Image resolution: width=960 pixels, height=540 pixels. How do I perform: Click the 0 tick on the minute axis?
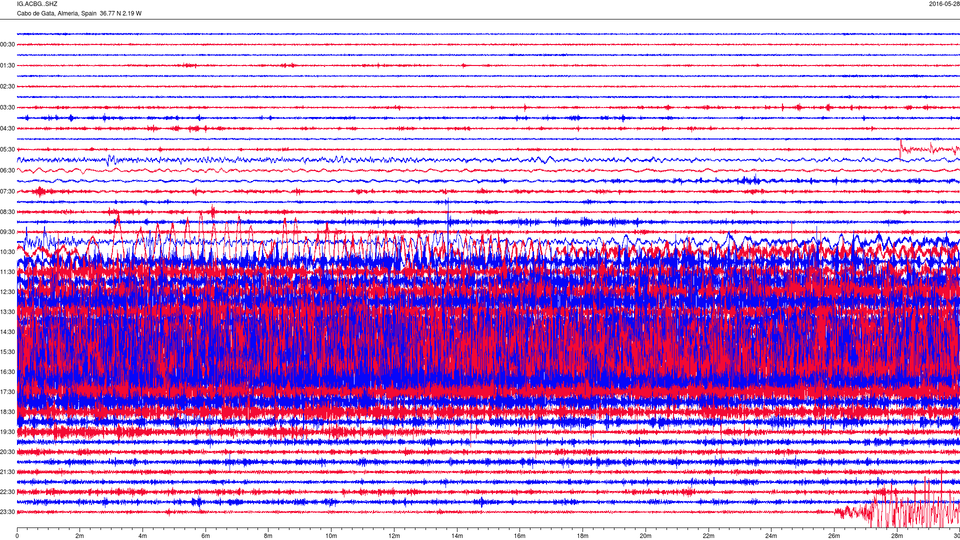(x=17, y=536)
